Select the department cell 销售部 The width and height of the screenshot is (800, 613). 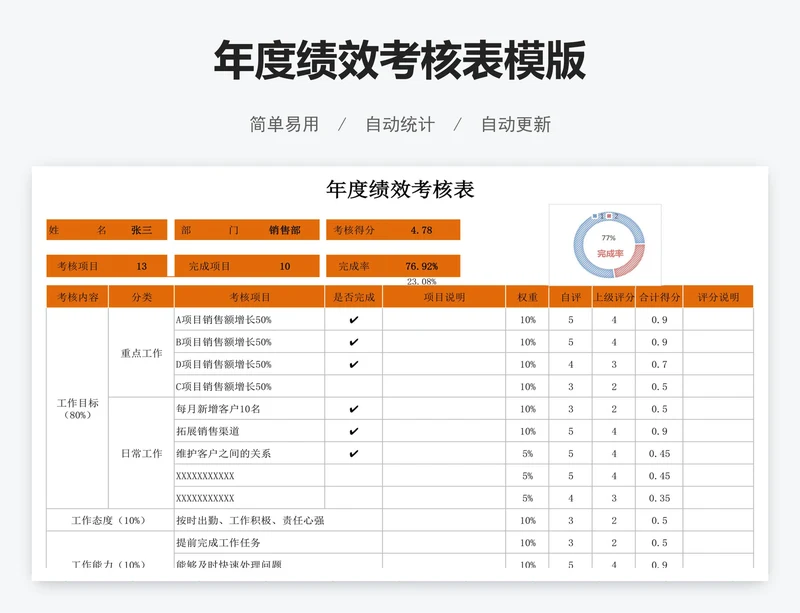tap(284, 230)
